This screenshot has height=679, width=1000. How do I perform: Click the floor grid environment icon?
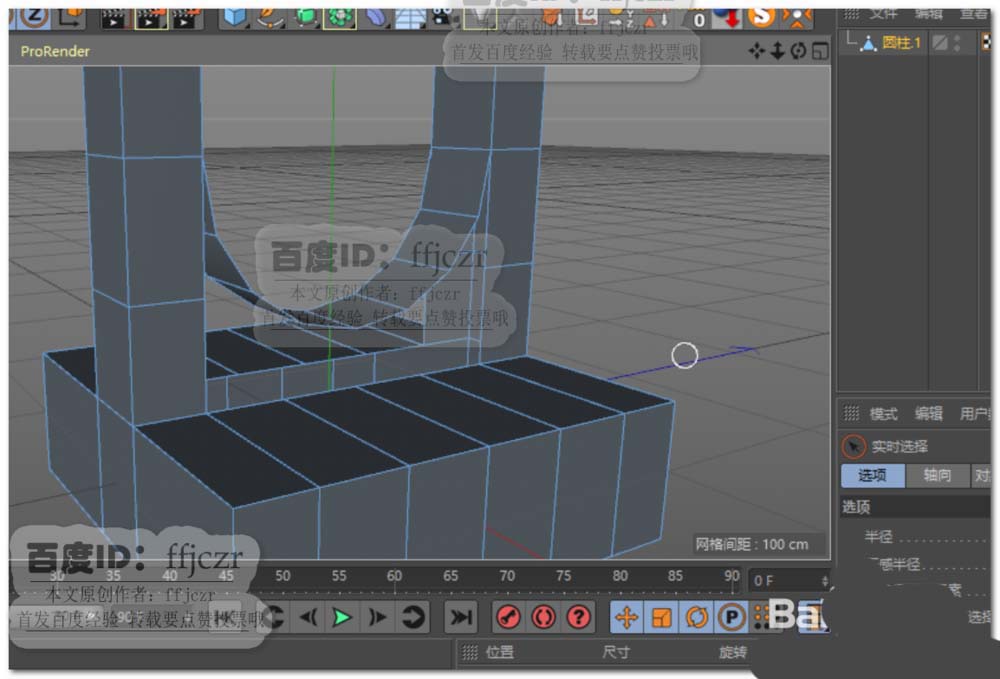tap(410, 18)
